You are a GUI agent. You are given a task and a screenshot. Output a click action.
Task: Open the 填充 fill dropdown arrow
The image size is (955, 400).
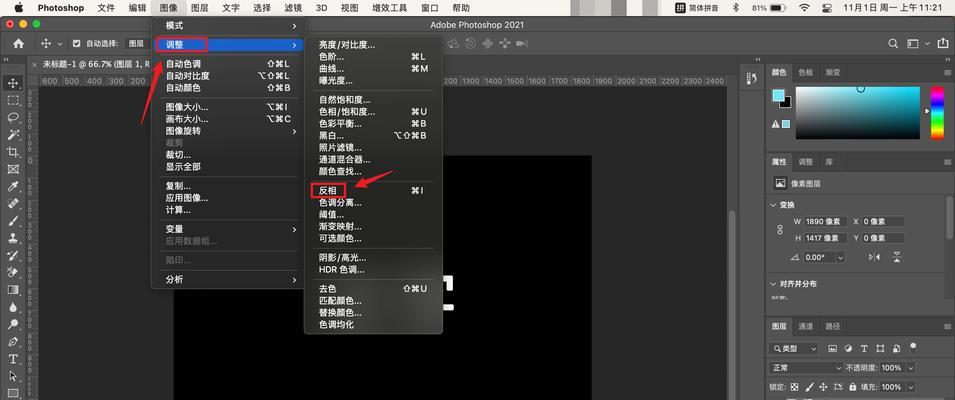[911, 387]
